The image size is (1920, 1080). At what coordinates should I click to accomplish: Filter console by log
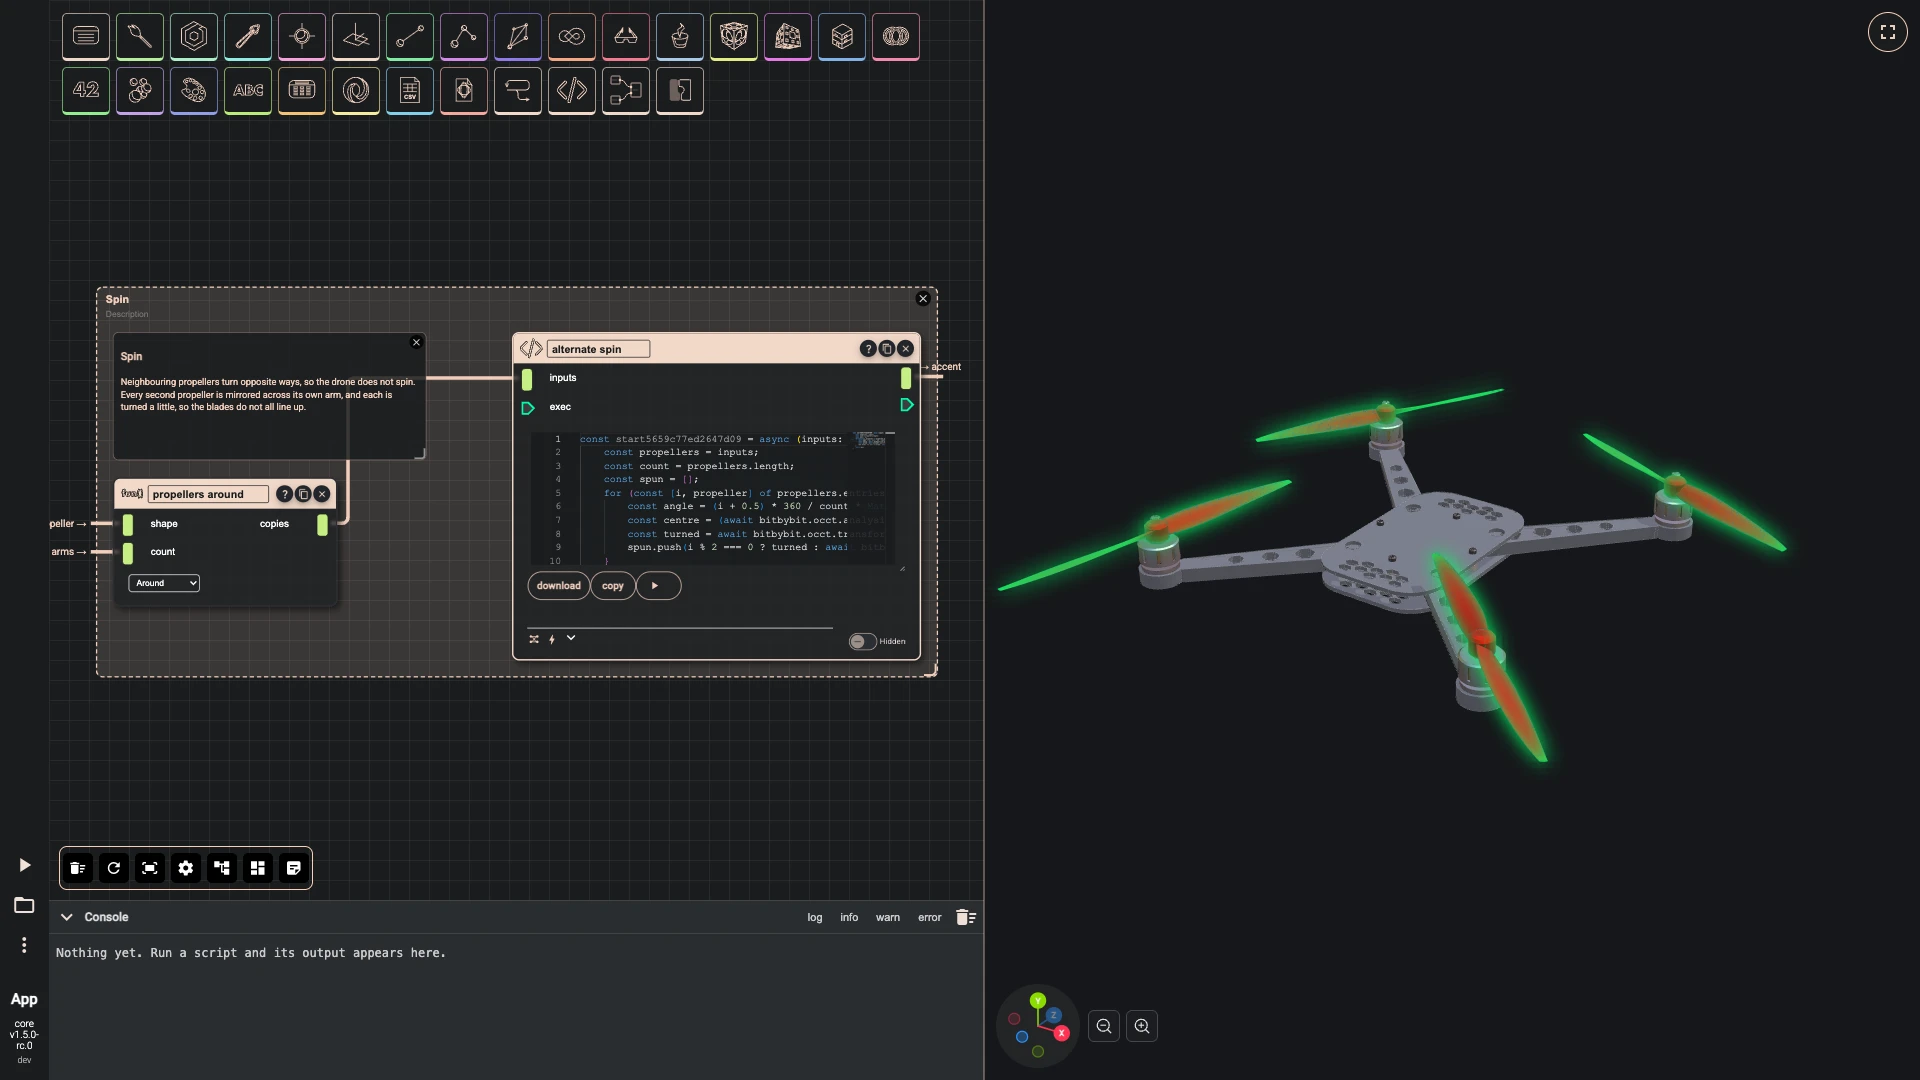pos(815,917)
